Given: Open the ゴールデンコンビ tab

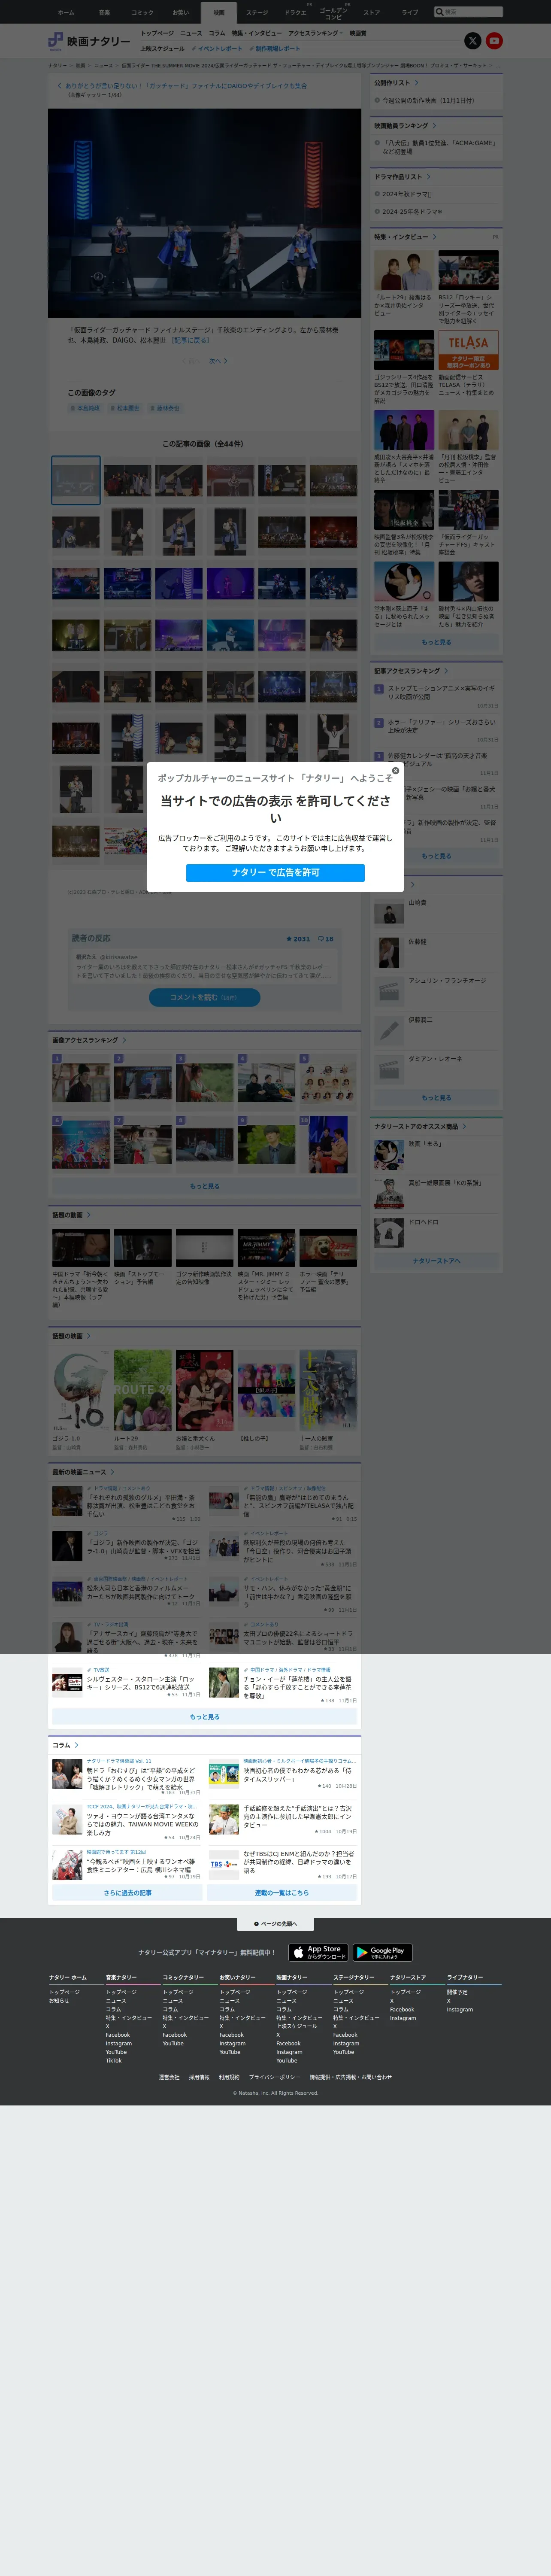Looking at the screenshot, I should pos(333,13).
